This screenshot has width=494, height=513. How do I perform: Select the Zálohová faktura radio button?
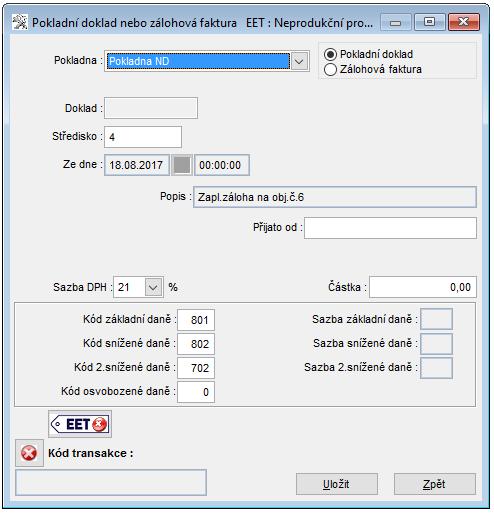pos(330,70)
